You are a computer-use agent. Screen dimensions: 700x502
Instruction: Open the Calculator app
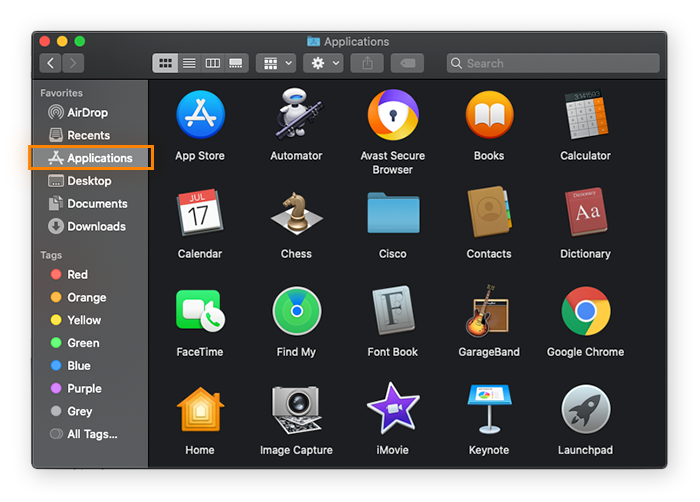point(586,115)
